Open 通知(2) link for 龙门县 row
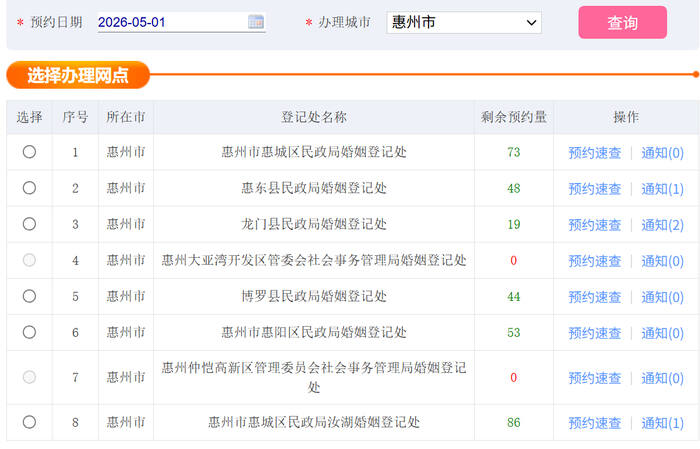 [x=662, y=225]
